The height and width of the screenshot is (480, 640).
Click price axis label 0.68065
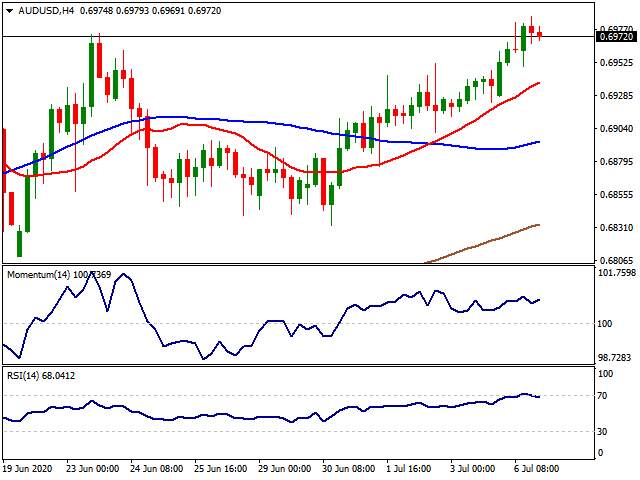[616, 260]
